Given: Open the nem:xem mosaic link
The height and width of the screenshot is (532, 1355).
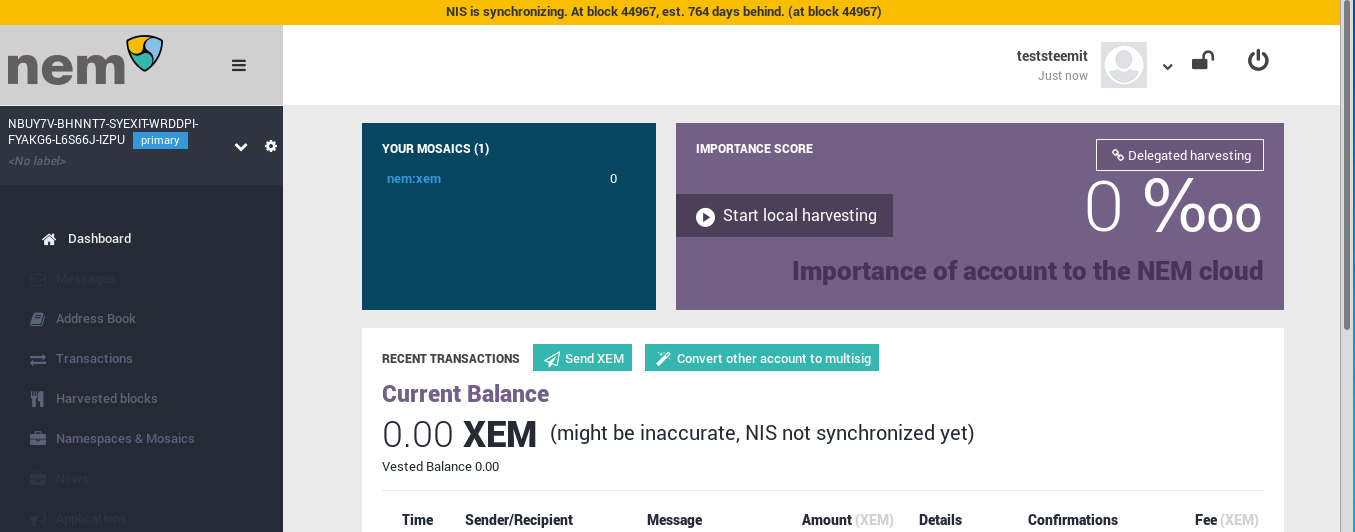Looking at the screenshot, I should click(x=414, y=179).
